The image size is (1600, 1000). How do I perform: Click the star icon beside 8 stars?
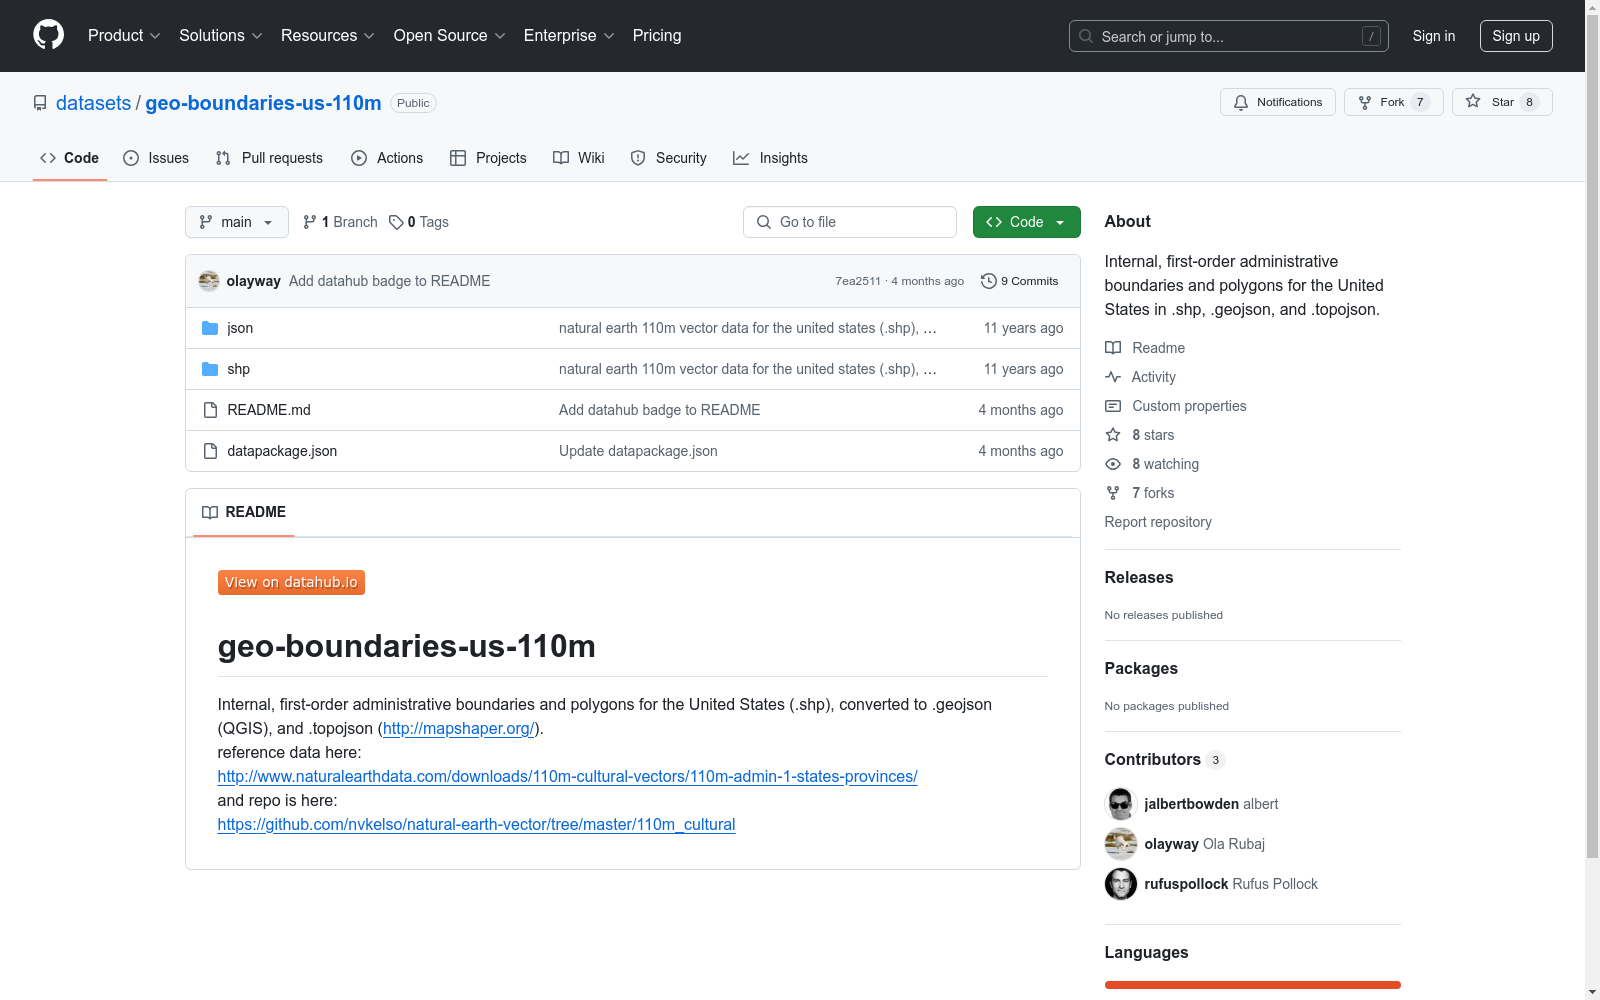click(1113, 435)
